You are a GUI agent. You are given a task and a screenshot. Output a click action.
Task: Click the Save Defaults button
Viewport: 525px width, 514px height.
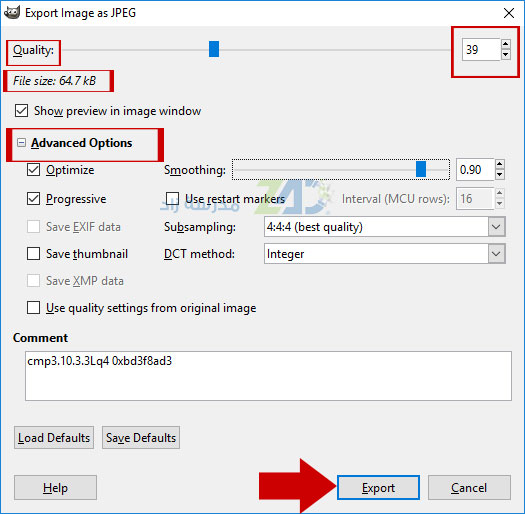click(x=141, y=438)
